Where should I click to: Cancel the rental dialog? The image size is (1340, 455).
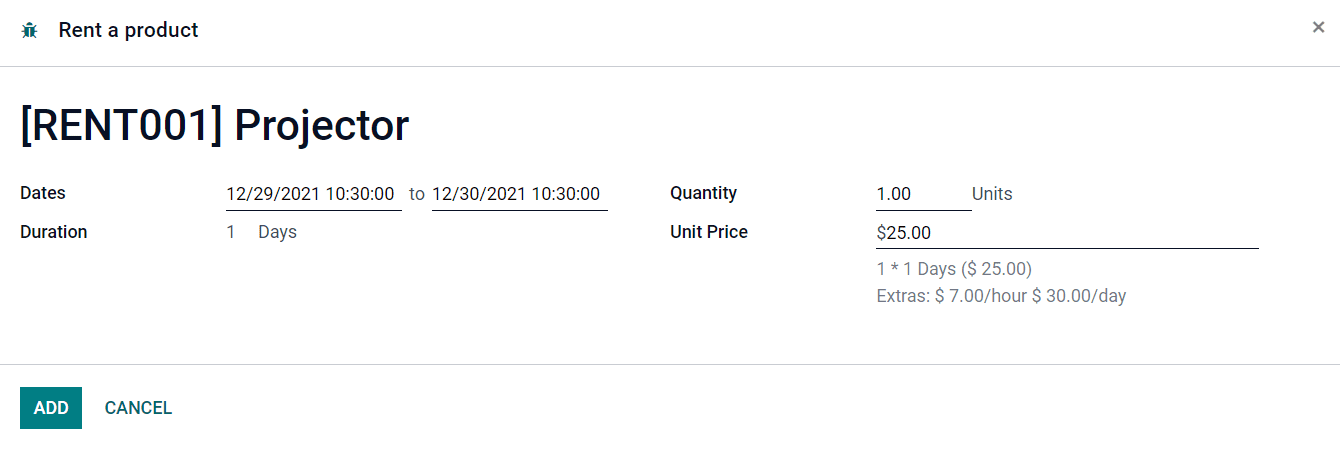point(138,408)
